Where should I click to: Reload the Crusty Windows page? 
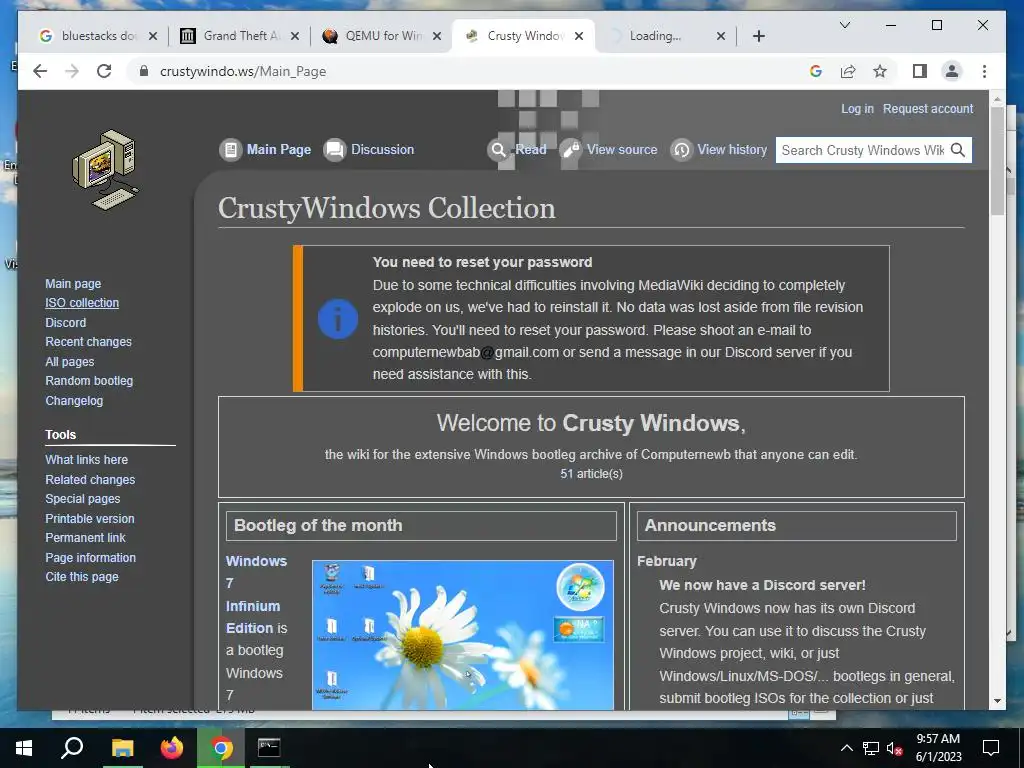(x=104, y=71)
